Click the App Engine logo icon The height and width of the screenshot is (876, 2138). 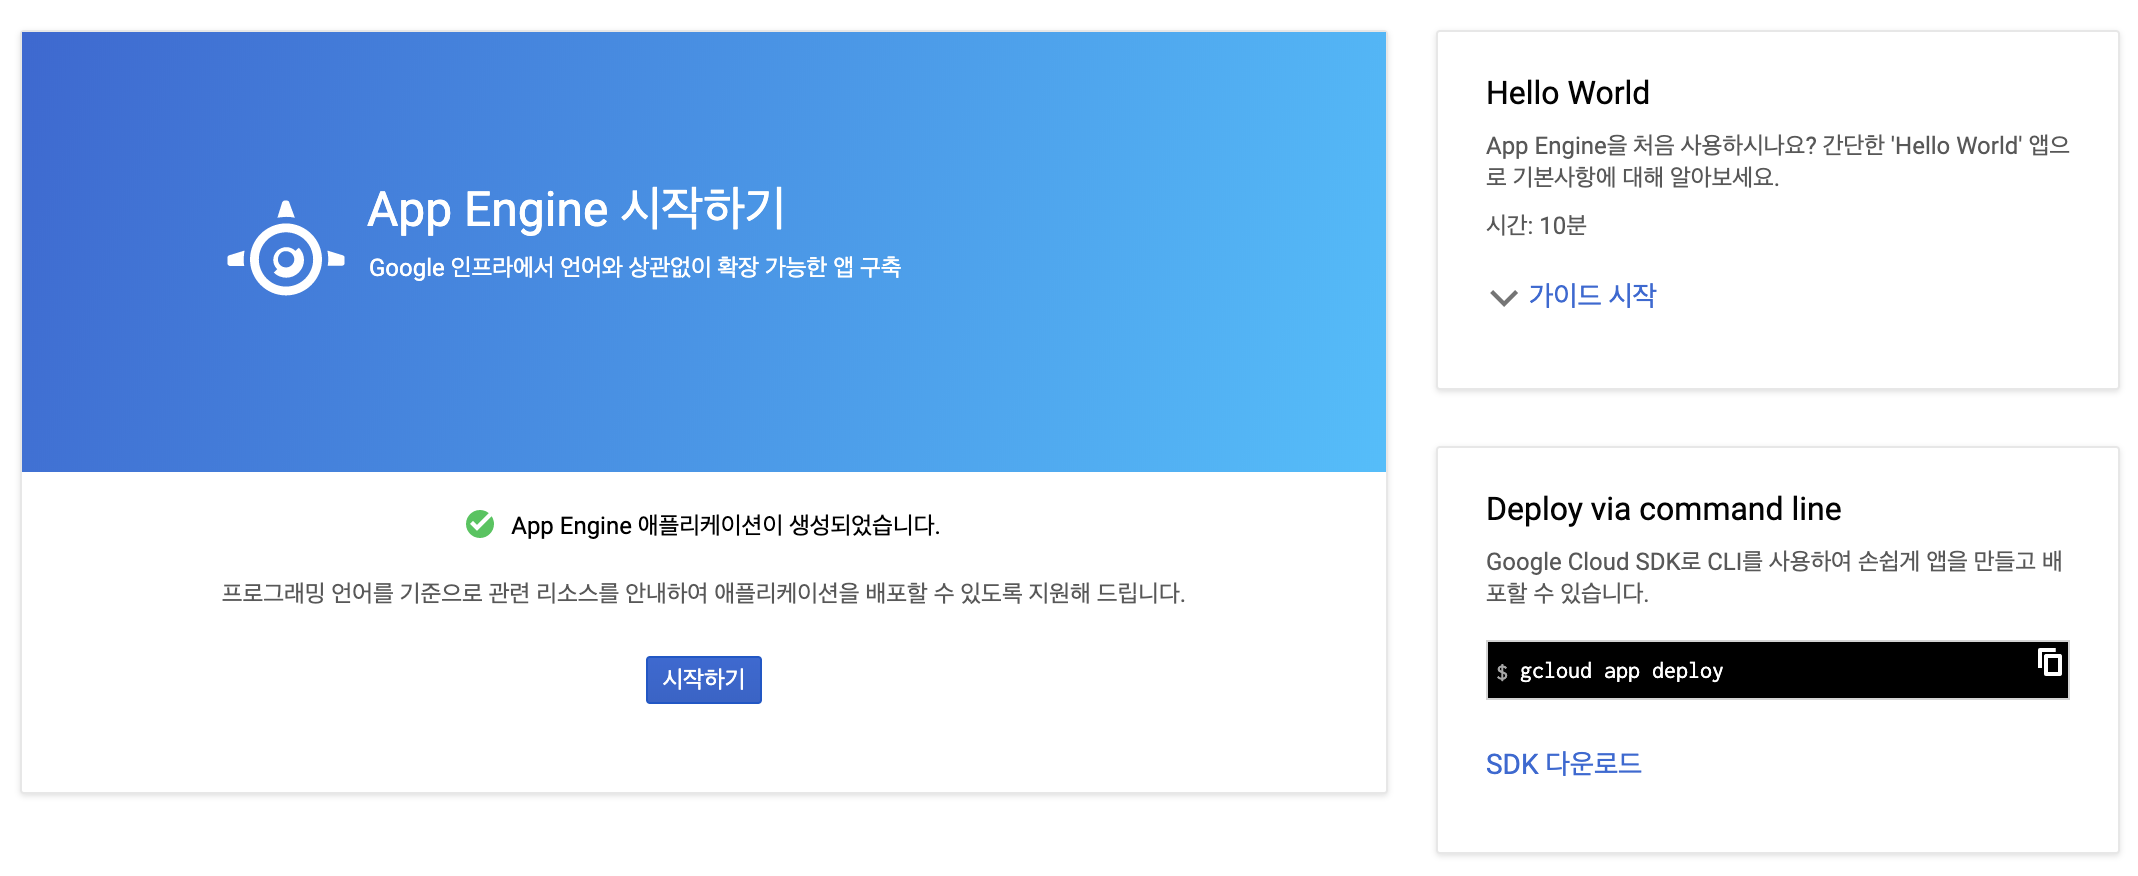click(x=286, y=248)
